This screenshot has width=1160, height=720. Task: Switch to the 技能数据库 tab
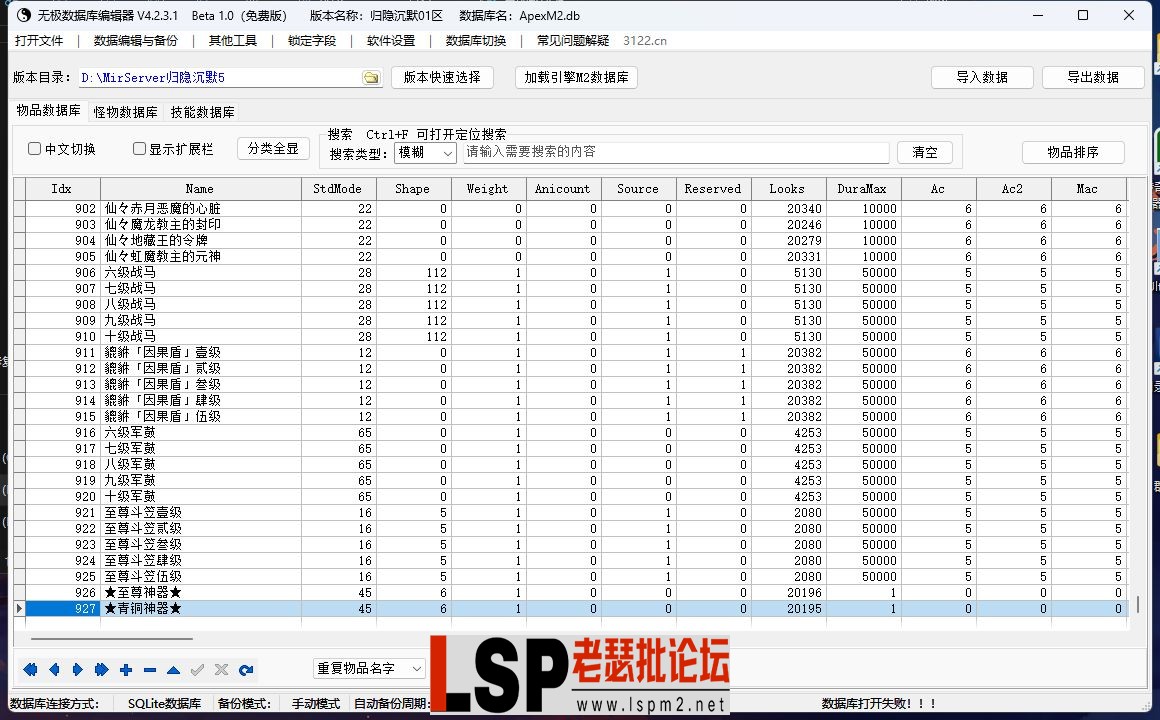(x=203, y=112)
